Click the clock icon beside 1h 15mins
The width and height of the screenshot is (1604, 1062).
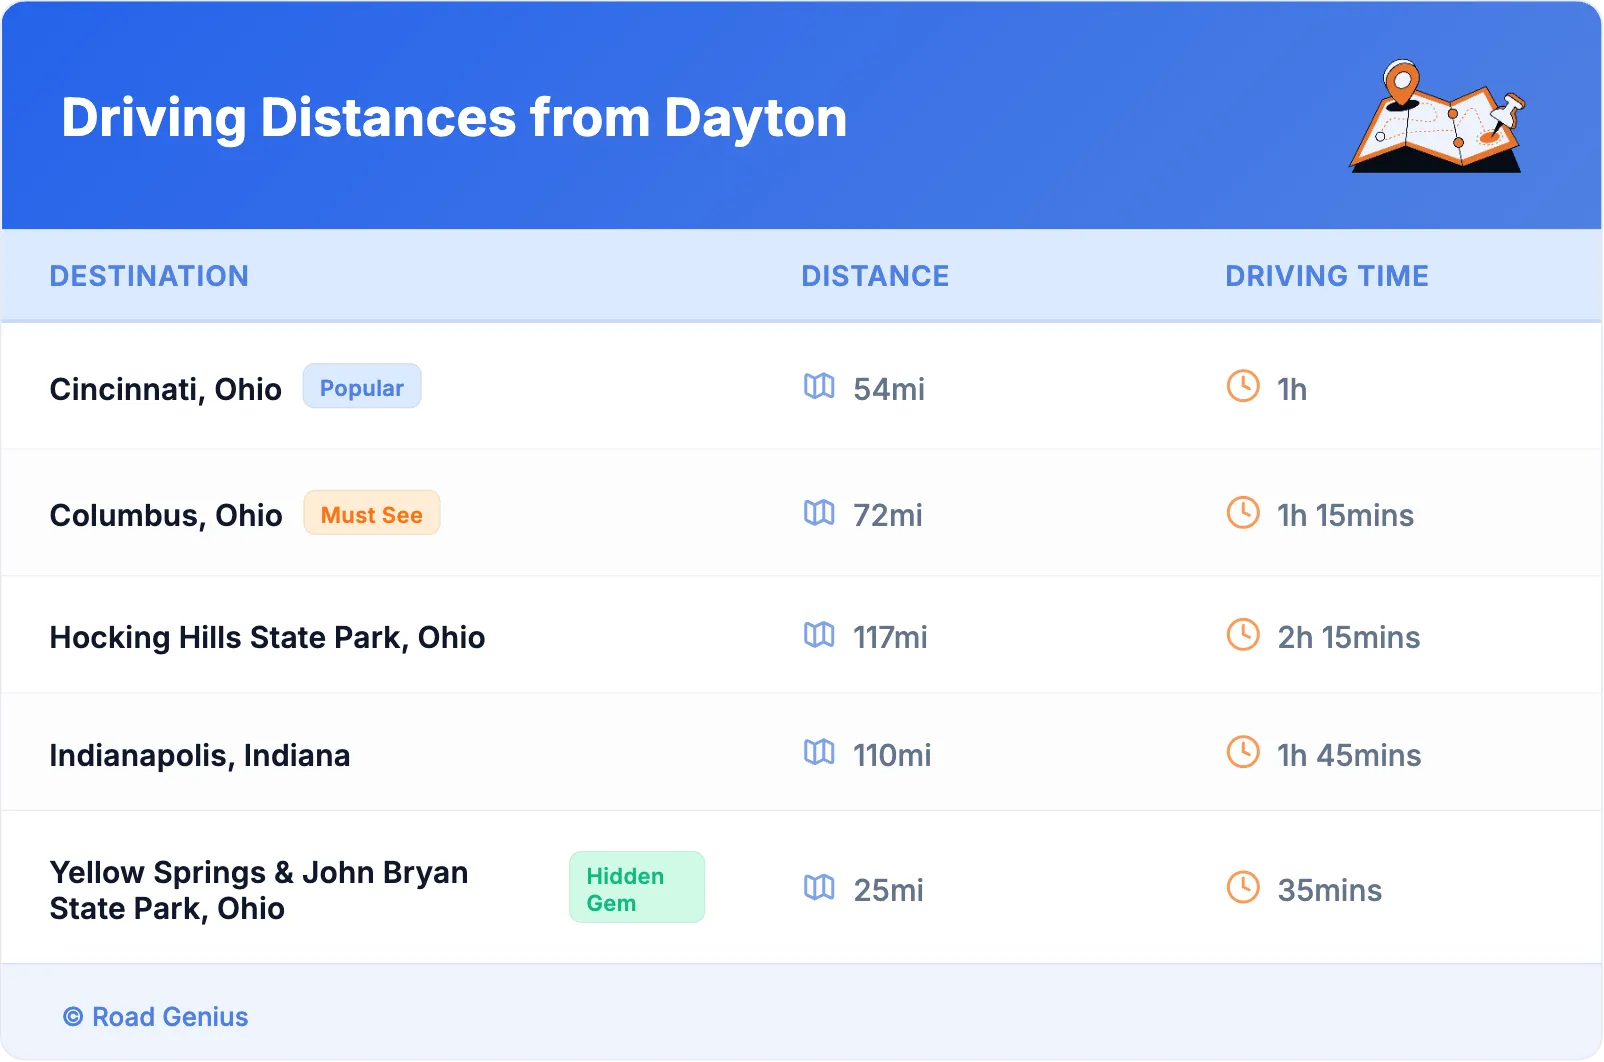(x=1243, y=513)
